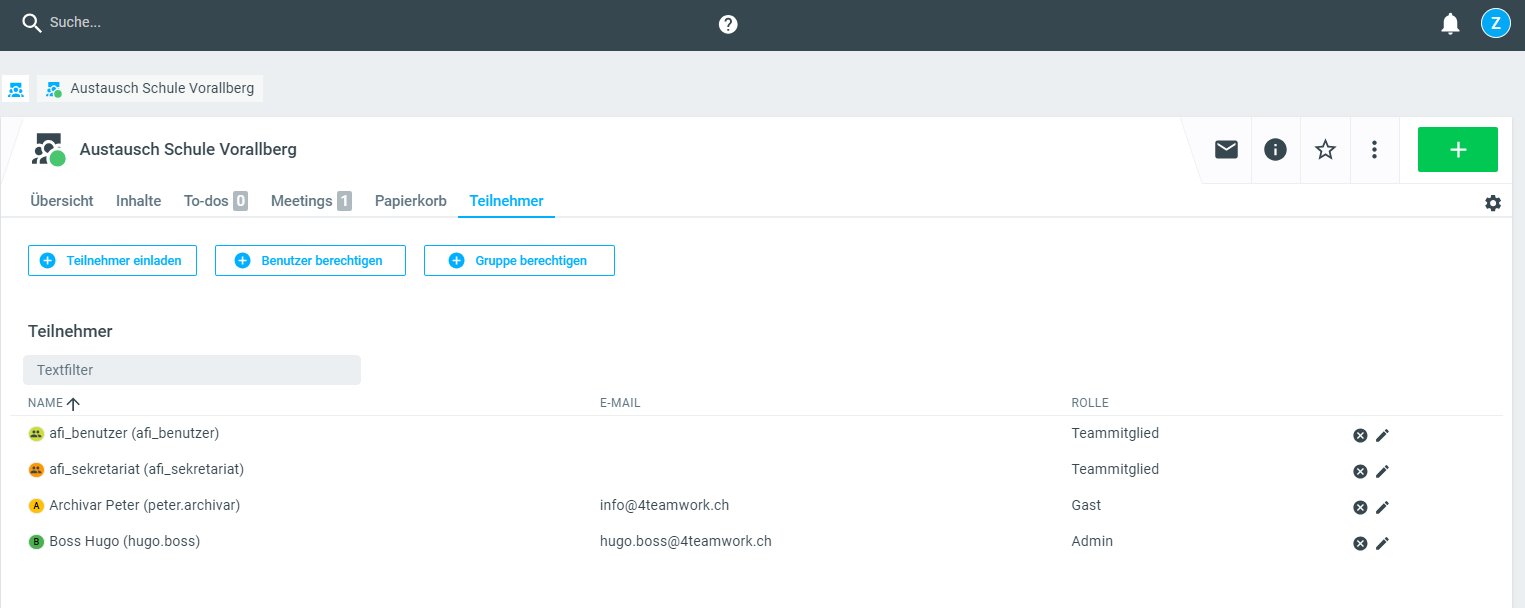Viewport: 1525px width, 608px height.
Task: Click the envelope mail icon
Action: 1226,150
